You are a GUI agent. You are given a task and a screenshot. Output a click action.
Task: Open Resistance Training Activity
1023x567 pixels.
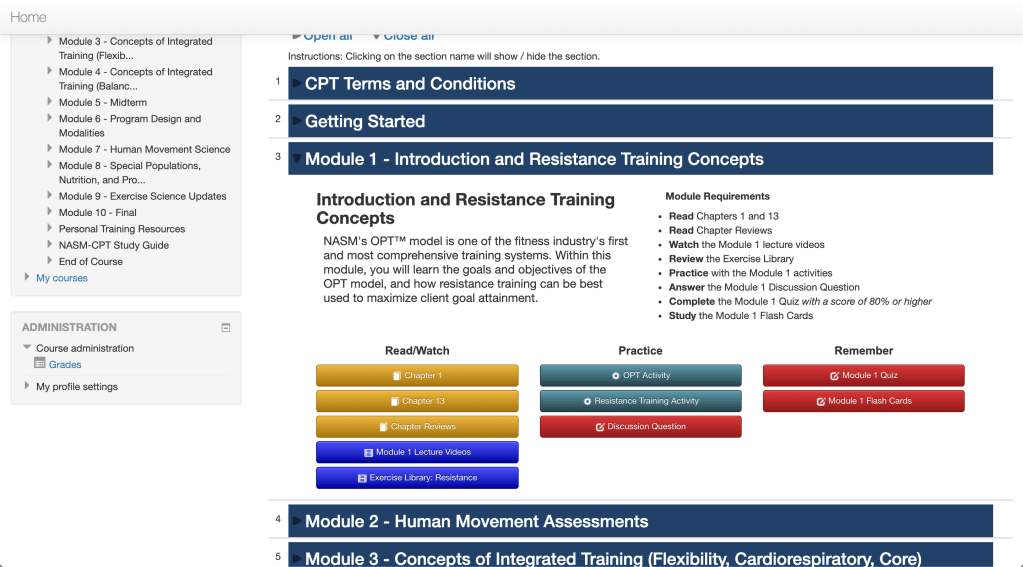[x=640, y=401]
